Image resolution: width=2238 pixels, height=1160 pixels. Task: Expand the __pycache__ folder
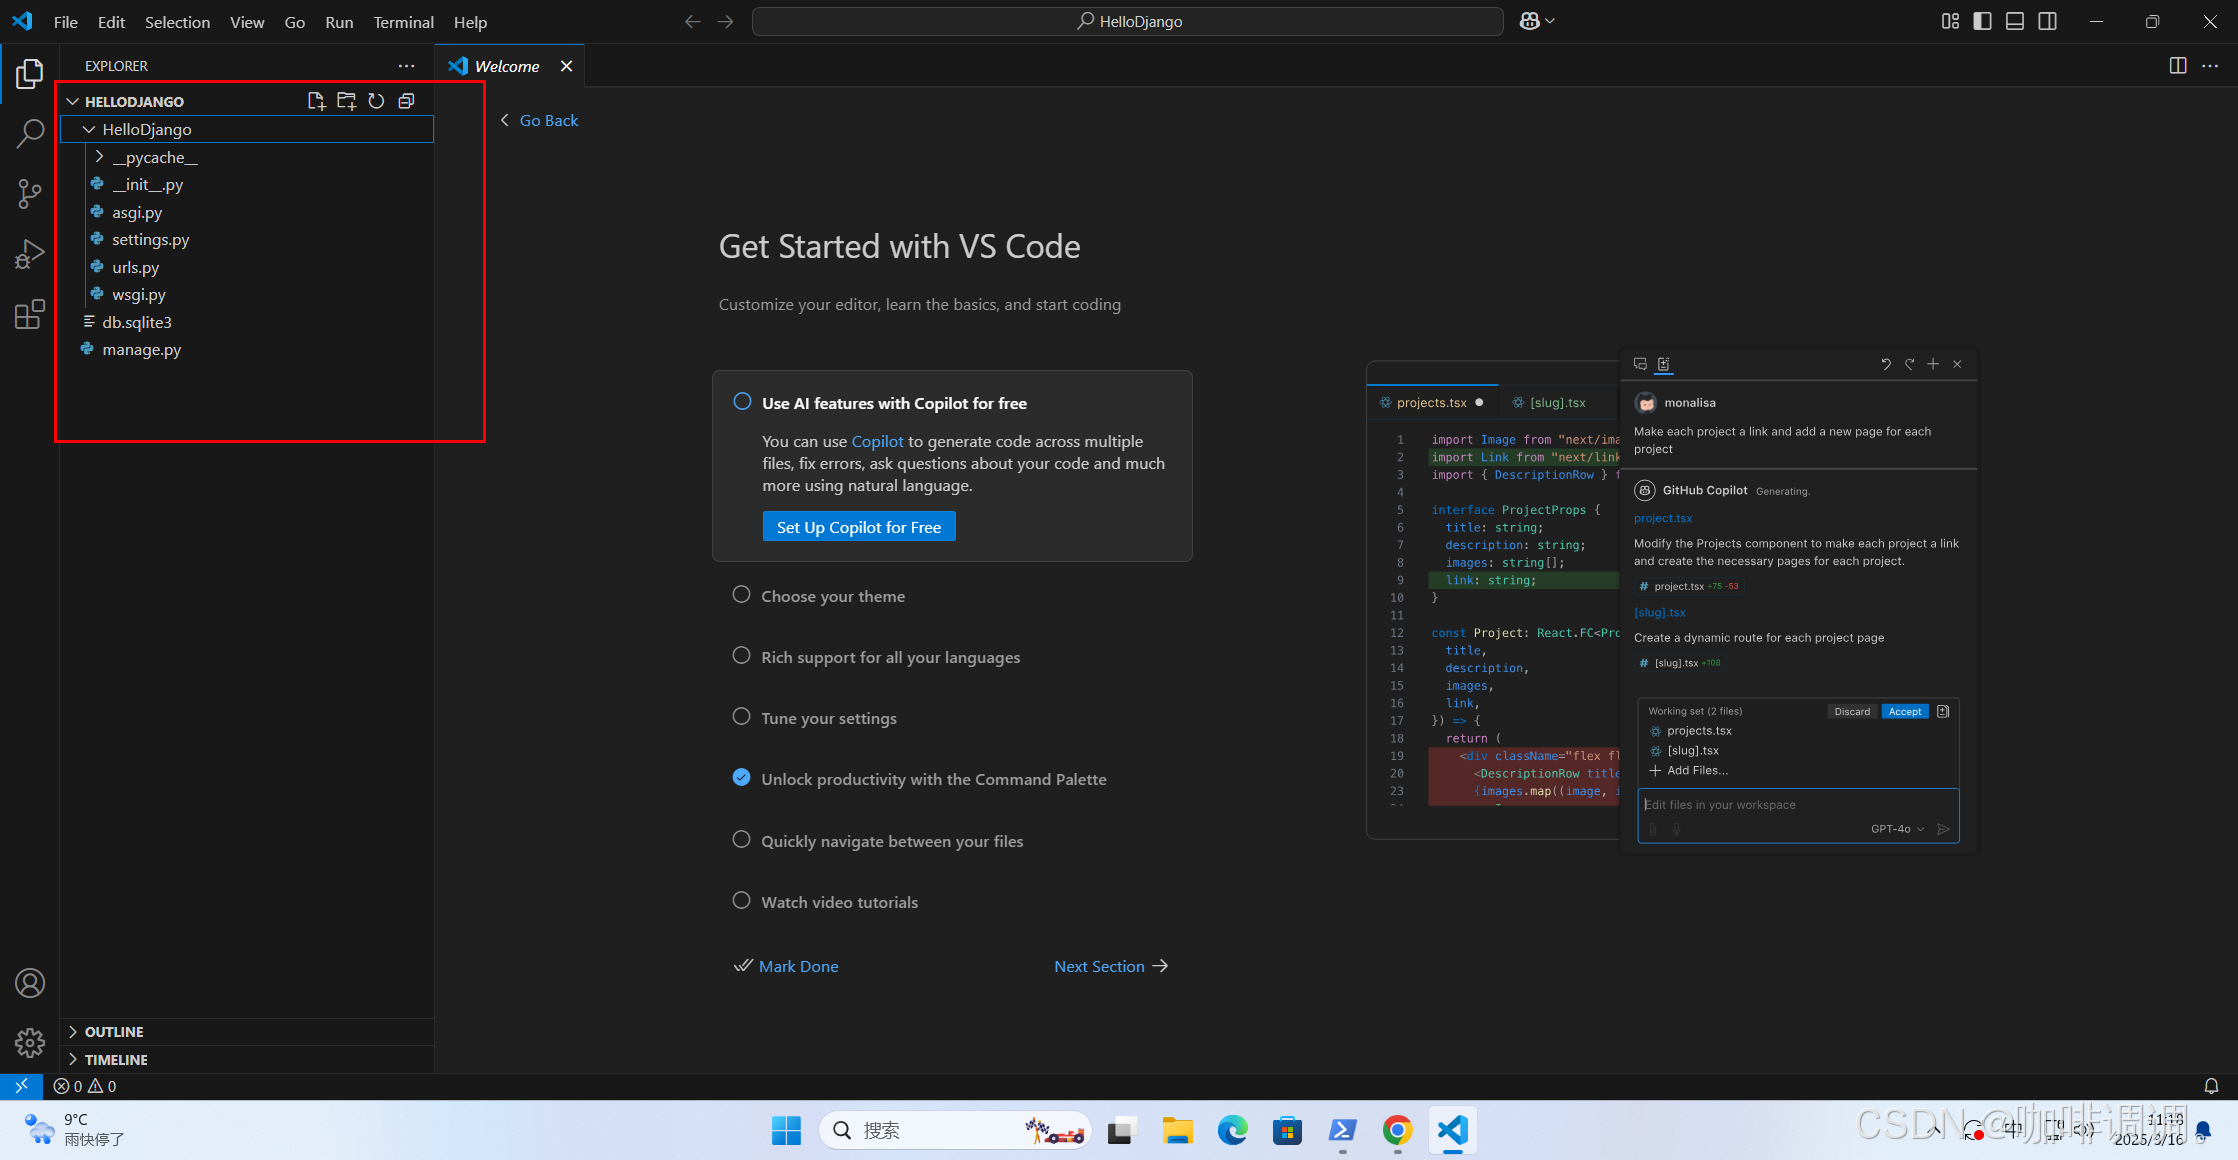[154, 157]
